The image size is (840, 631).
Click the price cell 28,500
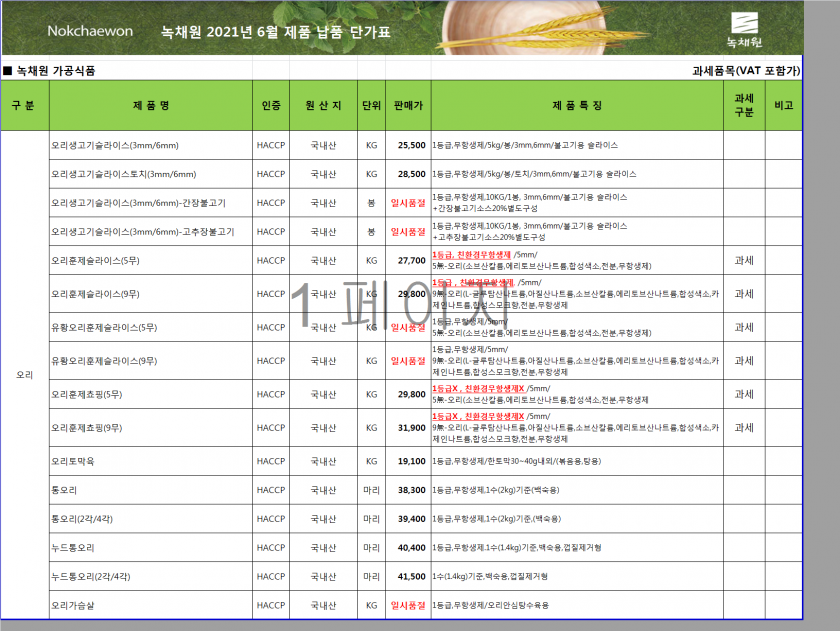coord(408,174)
